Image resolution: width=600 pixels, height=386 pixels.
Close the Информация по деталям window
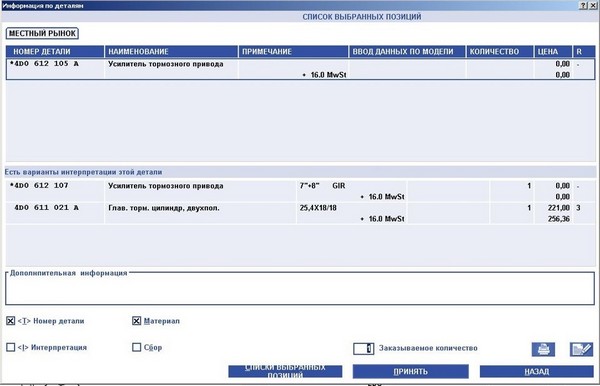[592, 5]
